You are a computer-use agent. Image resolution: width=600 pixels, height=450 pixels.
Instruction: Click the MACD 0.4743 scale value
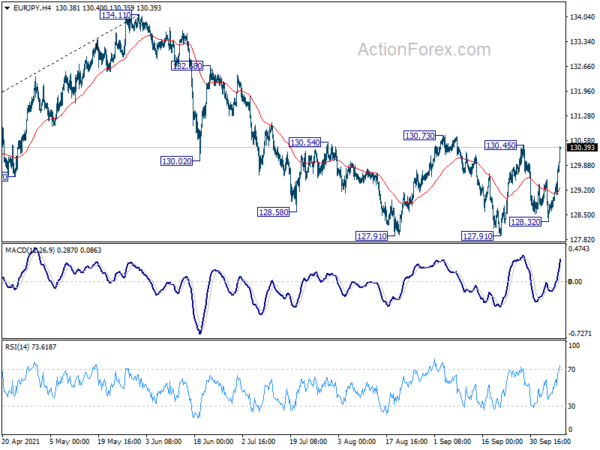579,249
